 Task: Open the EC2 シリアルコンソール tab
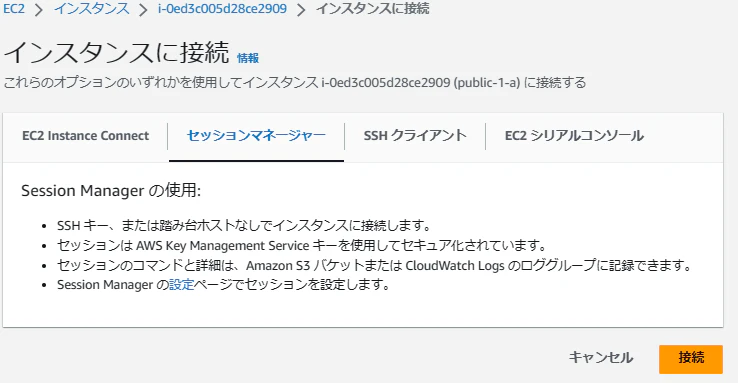coord(574,136)
